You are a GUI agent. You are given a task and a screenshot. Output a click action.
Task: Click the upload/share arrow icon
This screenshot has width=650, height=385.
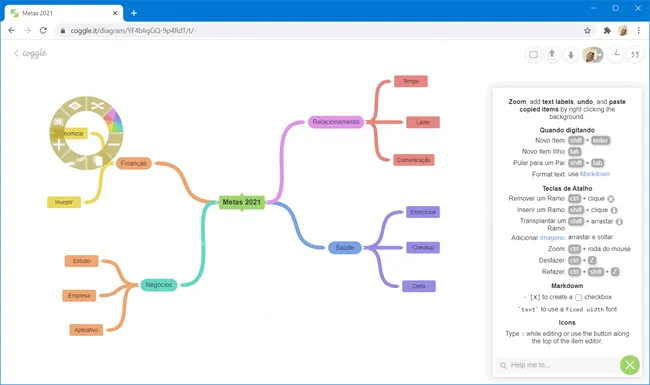point(552,54)
